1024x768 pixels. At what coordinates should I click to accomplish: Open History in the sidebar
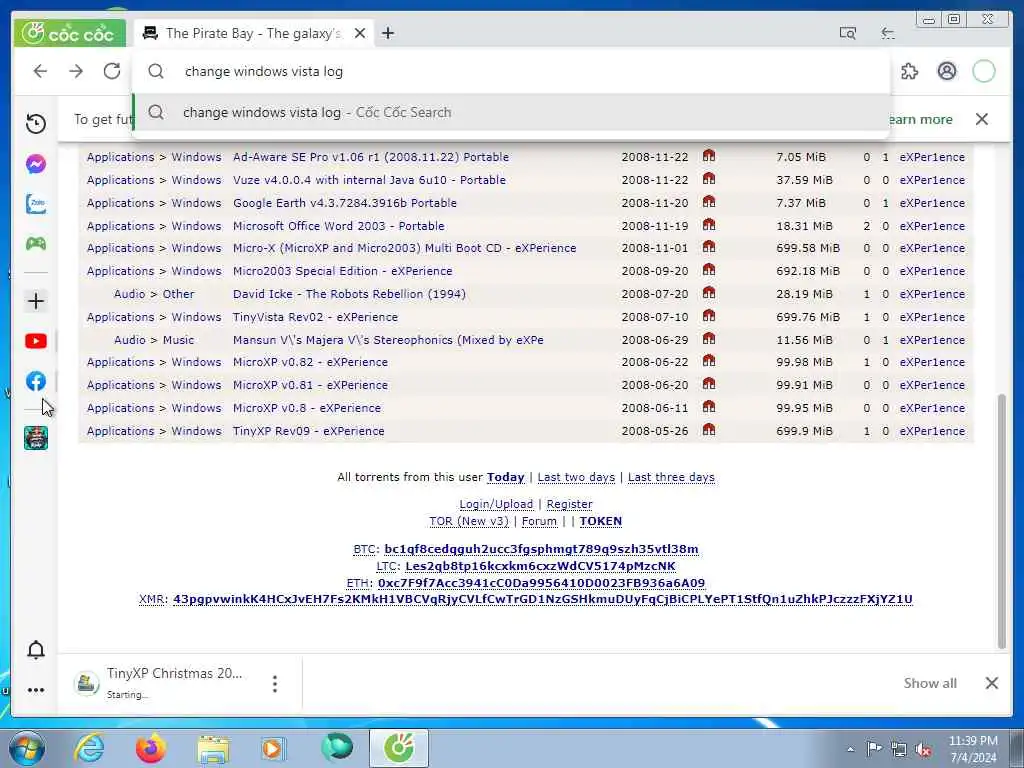(x=36, y=123)
